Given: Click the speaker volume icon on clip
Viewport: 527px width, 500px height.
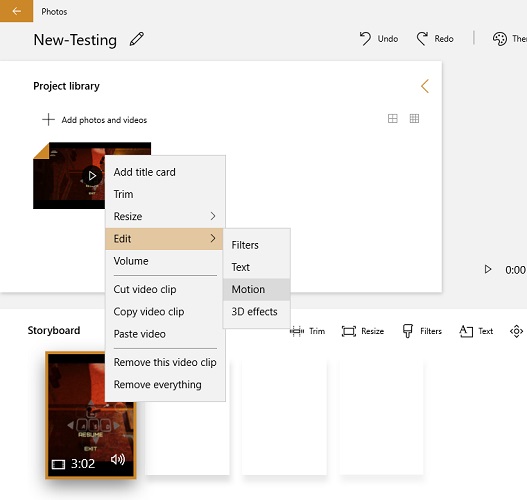Looking at the screenshot, I should [118, 459].
